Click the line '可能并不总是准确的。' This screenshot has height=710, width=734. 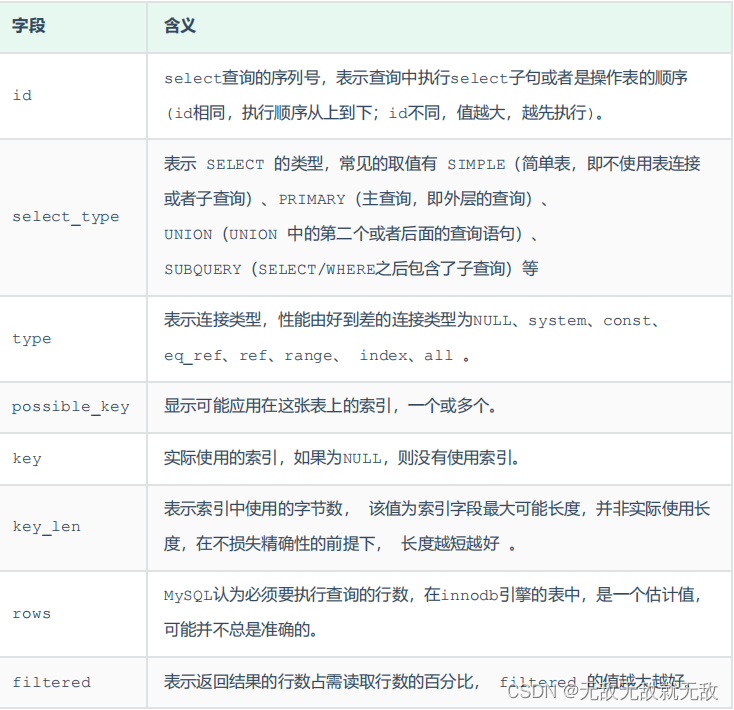(x=241, y=630)
